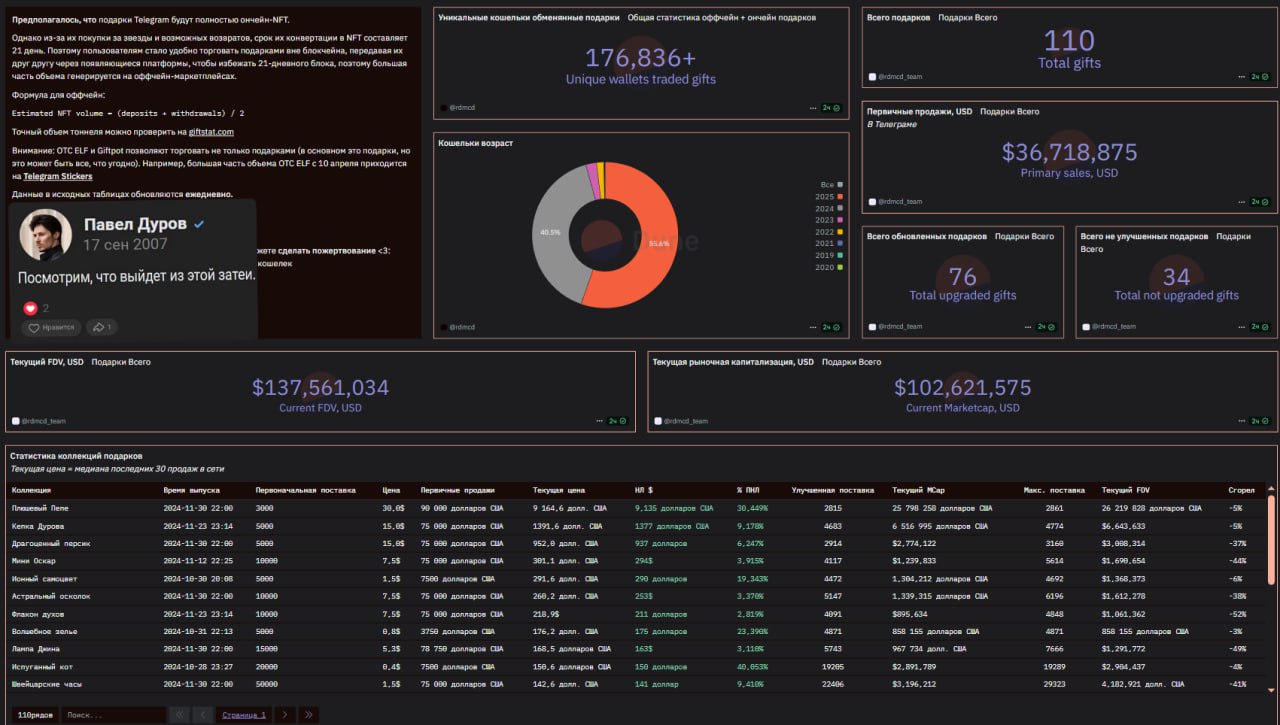Open the three-dots menu on Primary sales widget
1280x725 pixels.
[x=1241, y=201]
